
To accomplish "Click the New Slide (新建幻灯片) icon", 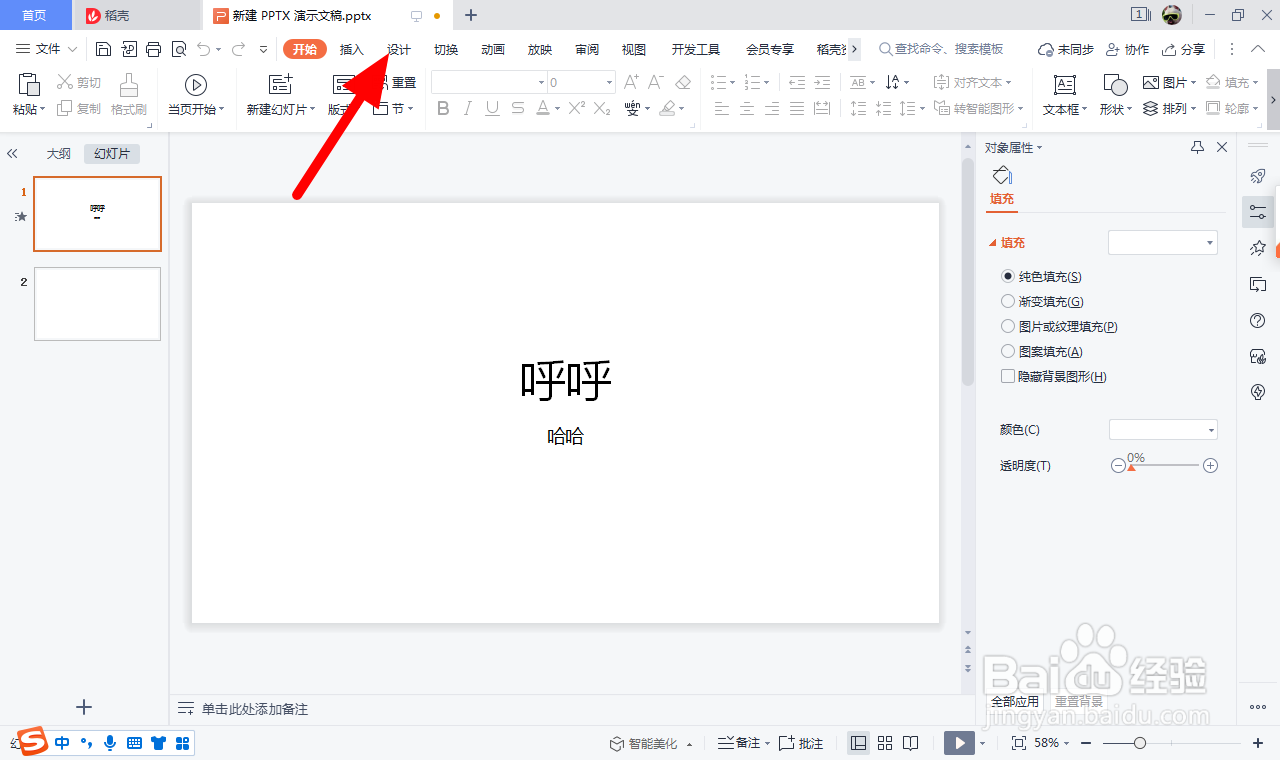I will (x=281, y=85).
